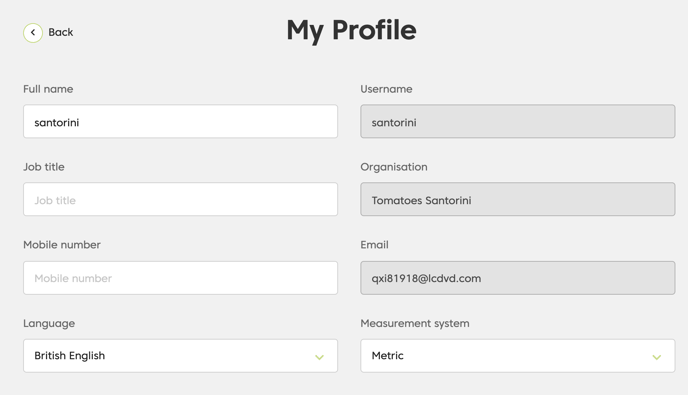Screen dimensions: 688x395
Task: Click the Job title label above field
Action: pos(44,167)
